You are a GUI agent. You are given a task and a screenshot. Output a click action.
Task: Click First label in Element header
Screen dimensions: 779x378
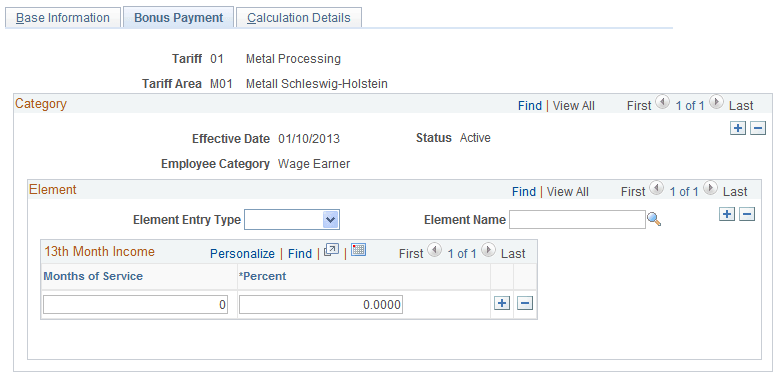633,192
